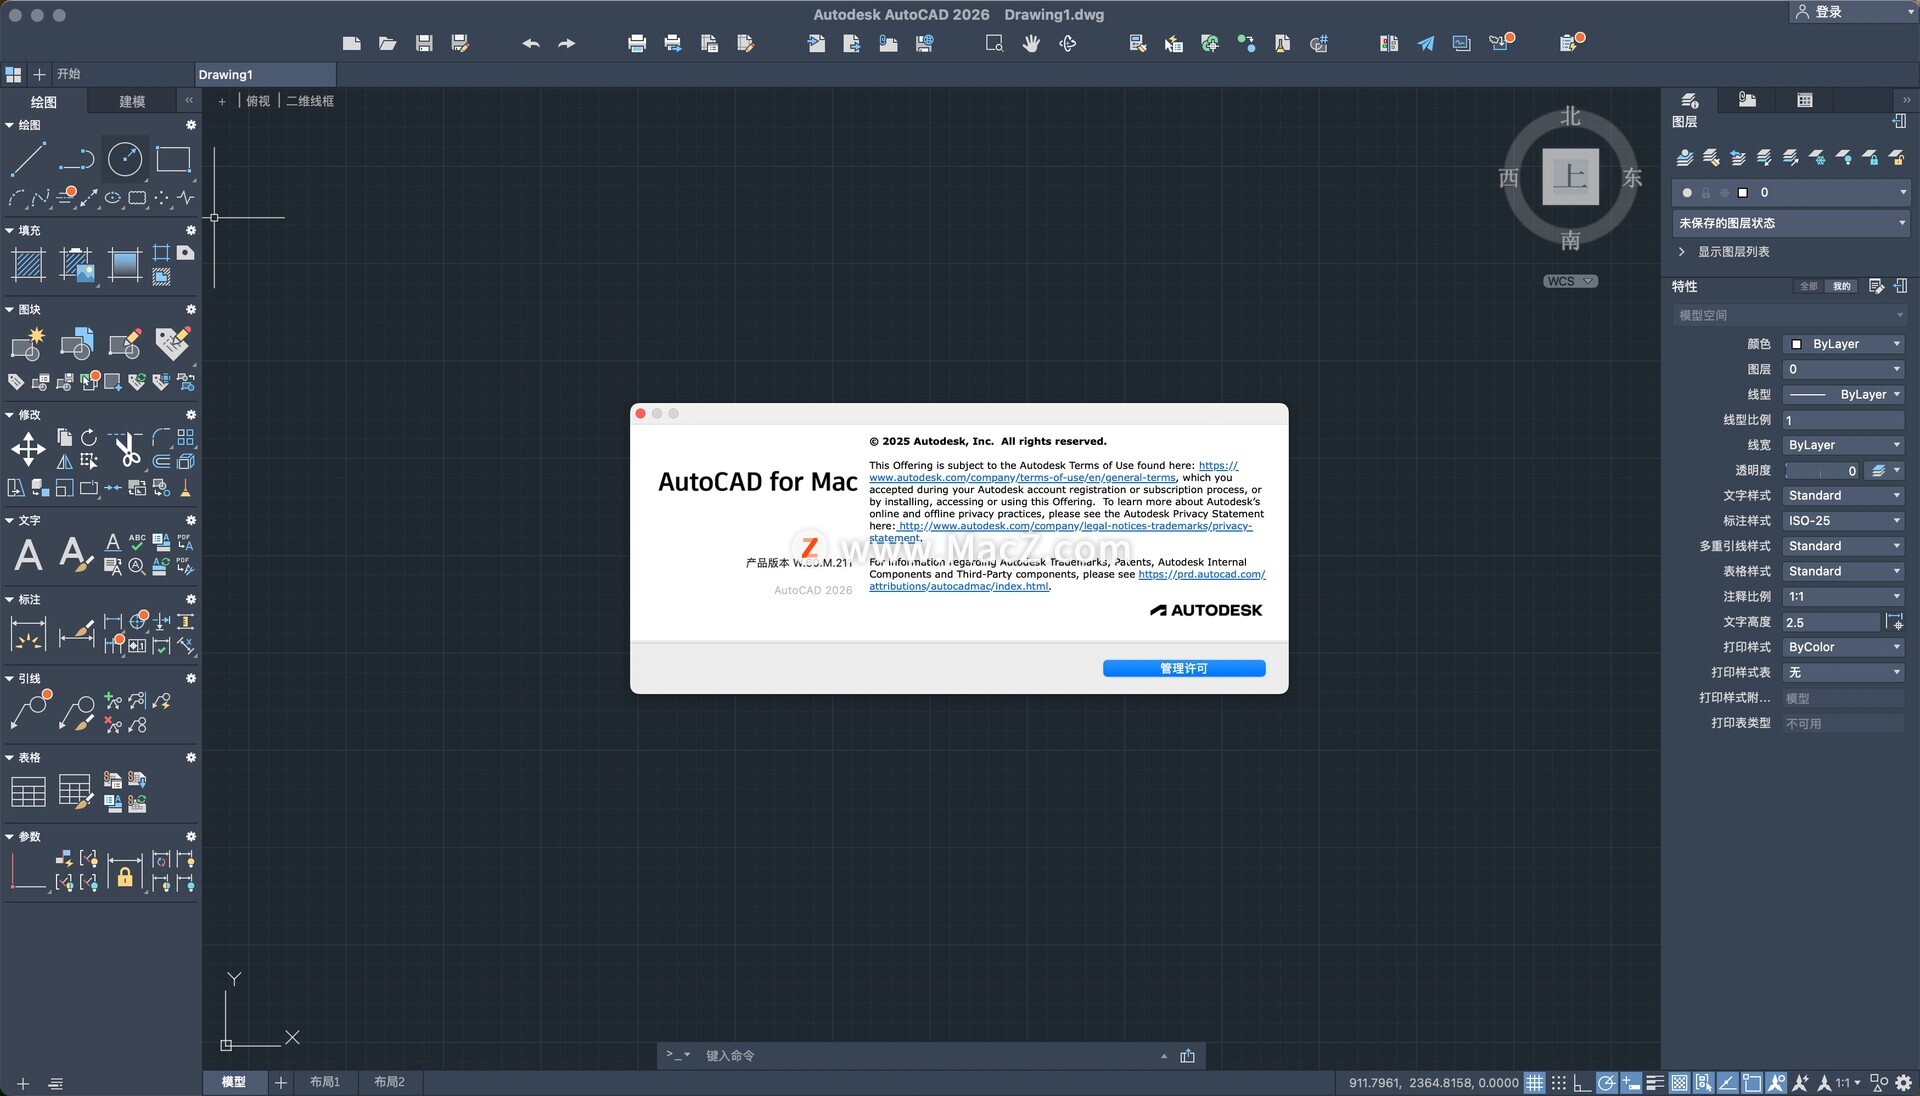Switch to the 布局2 layout tab
Screen dimensions: 1920x1096
[x=389, y=1083]
